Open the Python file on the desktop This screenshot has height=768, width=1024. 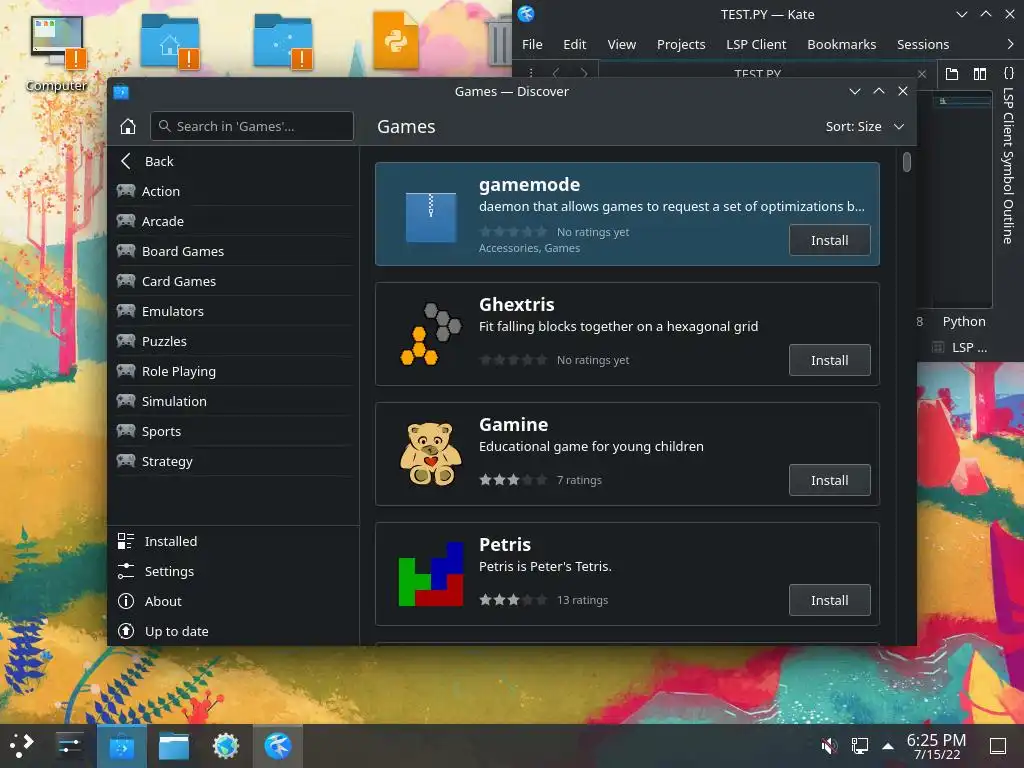pyautogui.click(x=396, y=40)
